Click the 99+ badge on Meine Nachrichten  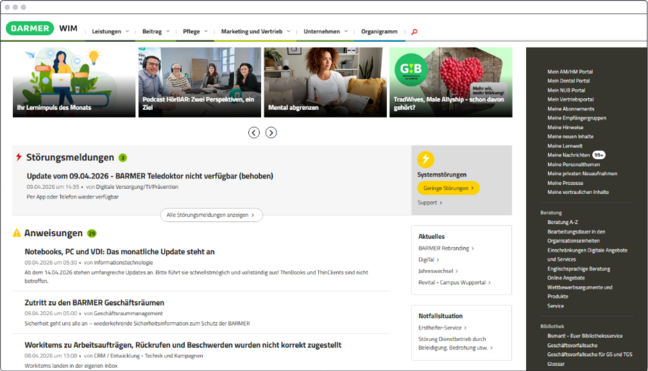tap(599, 155)
